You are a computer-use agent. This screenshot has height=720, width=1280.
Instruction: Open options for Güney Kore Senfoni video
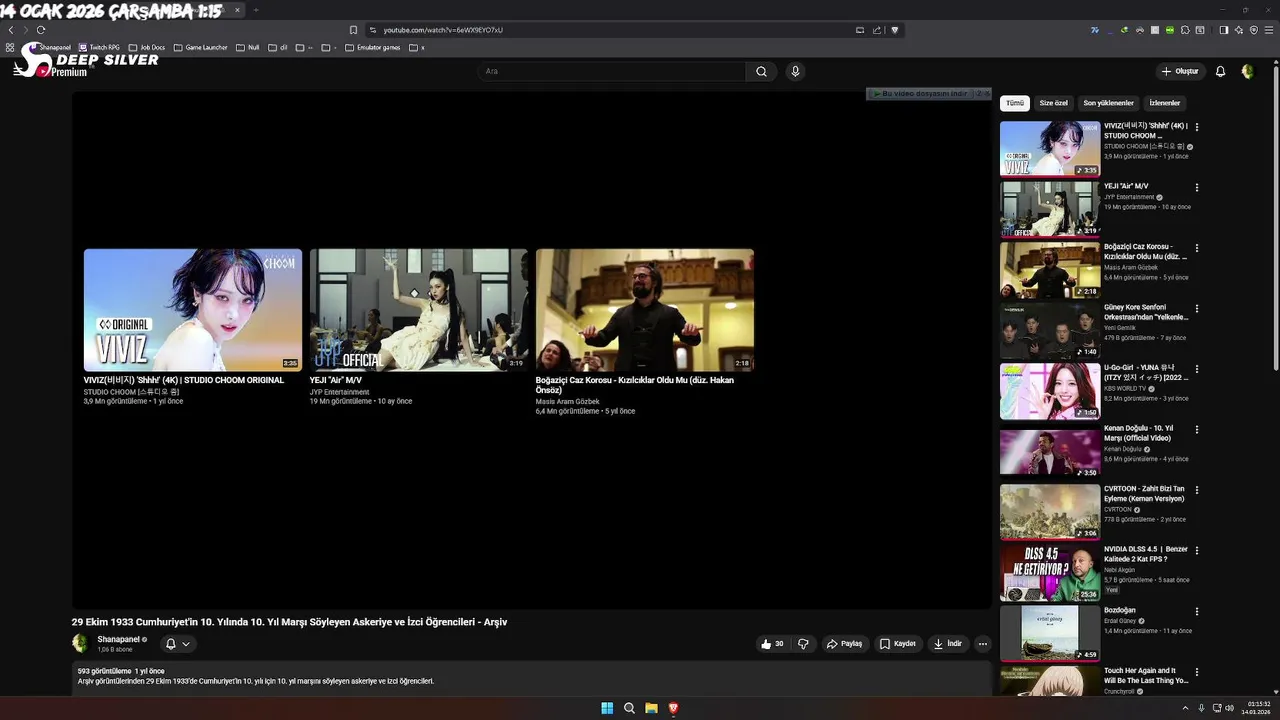1196,308
